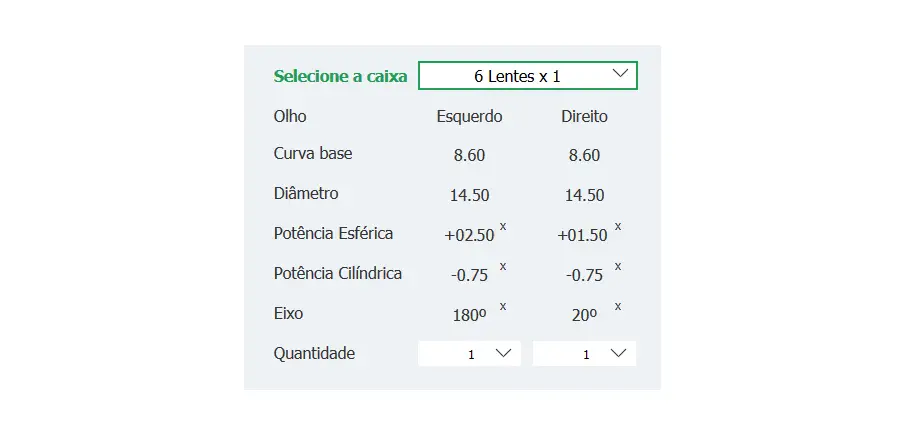Click the right eye +01.50 spherical value
The image size is (904, 435).
pyautogui.click(x=582, y=236)
